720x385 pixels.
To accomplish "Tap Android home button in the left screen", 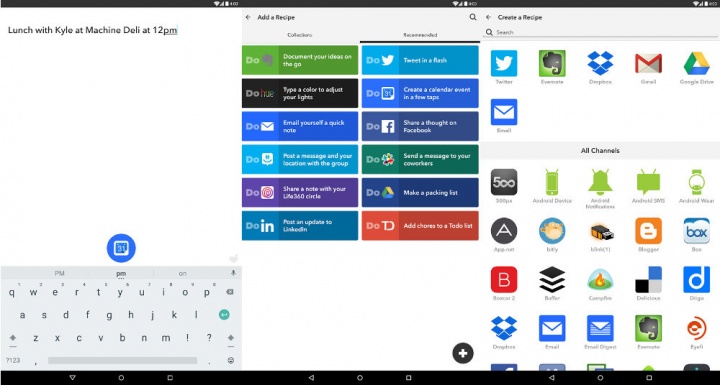I will (x=121, y=378).
